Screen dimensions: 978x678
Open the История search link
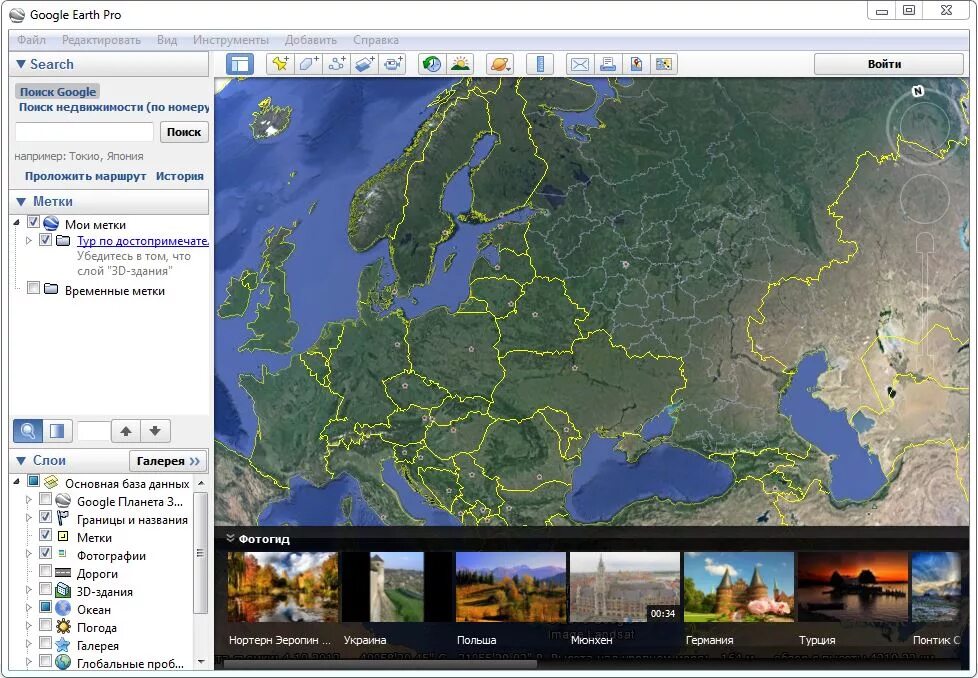(180, 176)
